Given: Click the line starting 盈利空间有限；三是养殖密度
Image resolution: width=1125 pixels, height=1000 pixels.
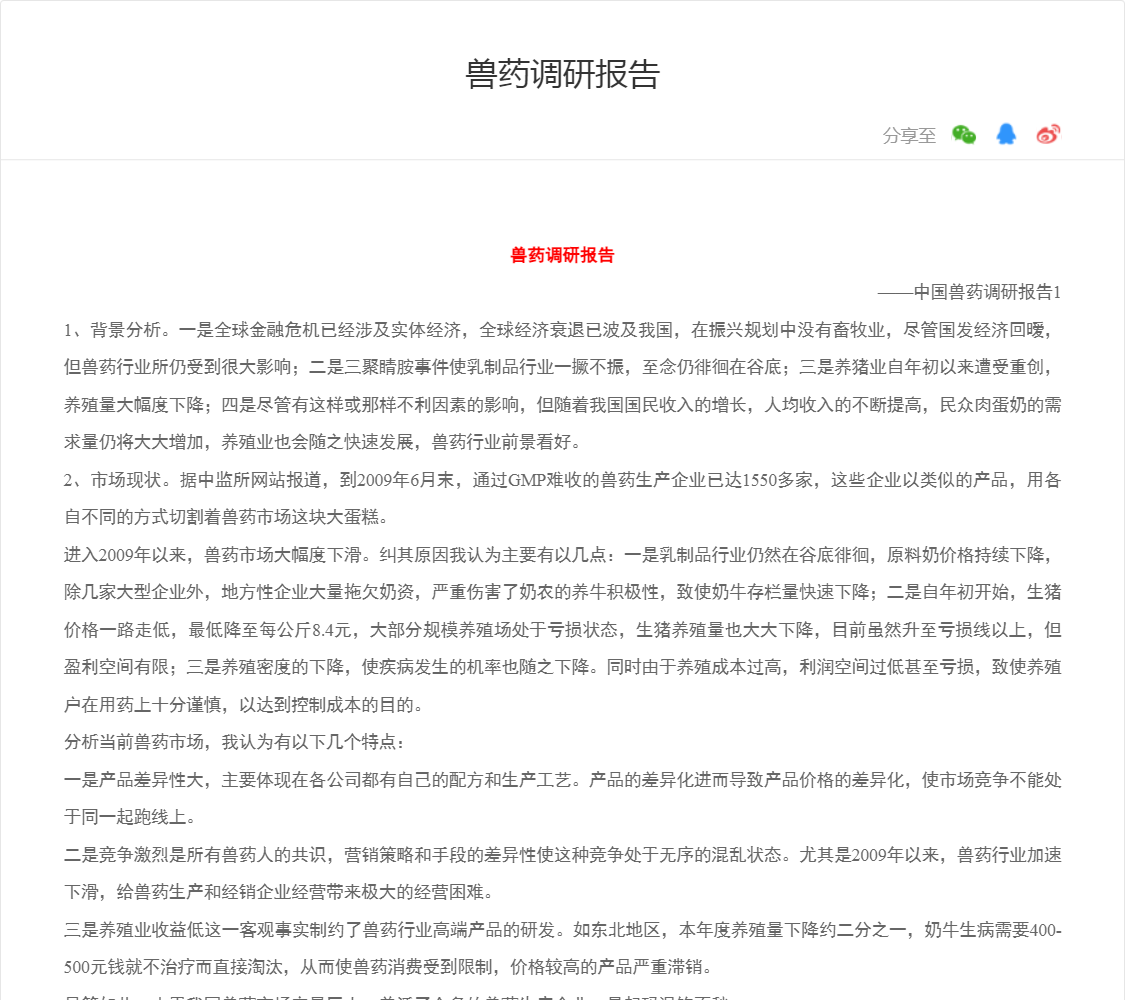Looking at the screenshot, I should coord(562,667).
